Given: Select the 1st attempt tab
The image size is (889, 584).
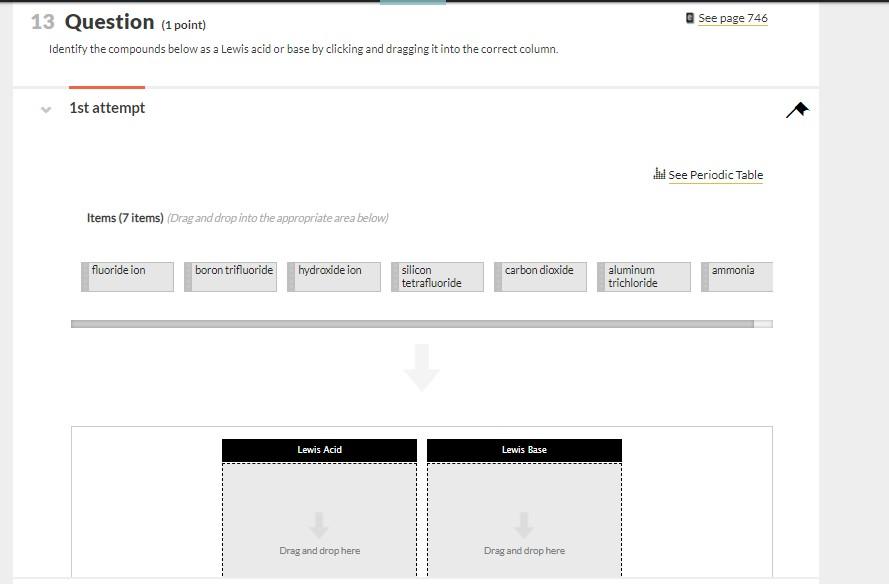Looking at the screenshot, I should pyautogui.click(x=107, y=108).
